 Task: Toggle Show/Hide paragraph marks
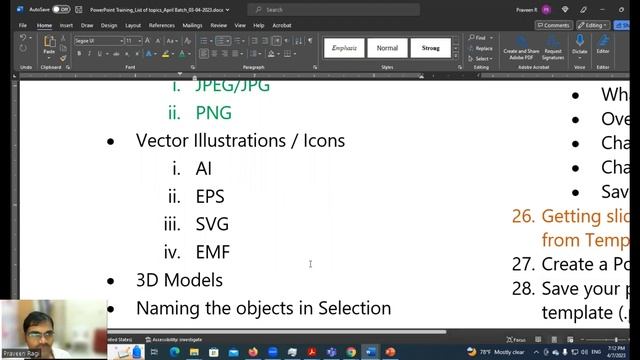pos(310,41)
